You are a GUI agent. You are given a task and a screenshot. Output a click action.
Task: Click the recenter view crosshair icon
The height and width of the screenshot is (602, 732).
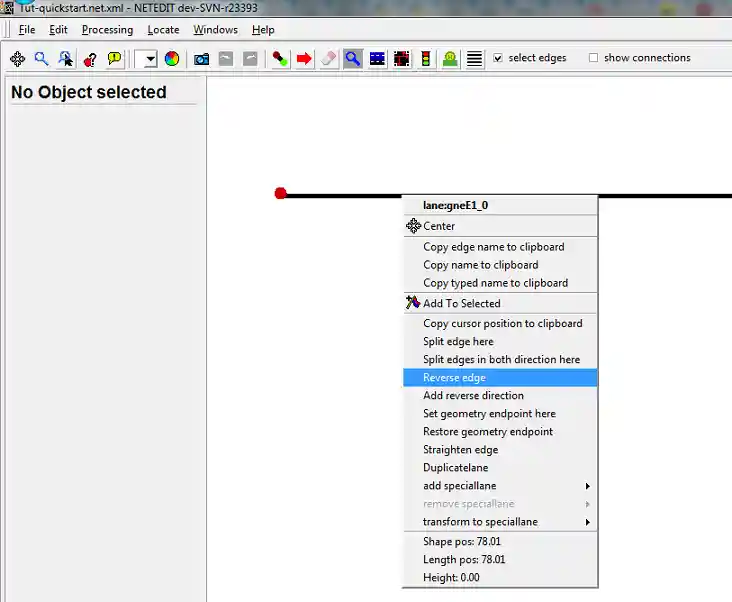point(18,59)
